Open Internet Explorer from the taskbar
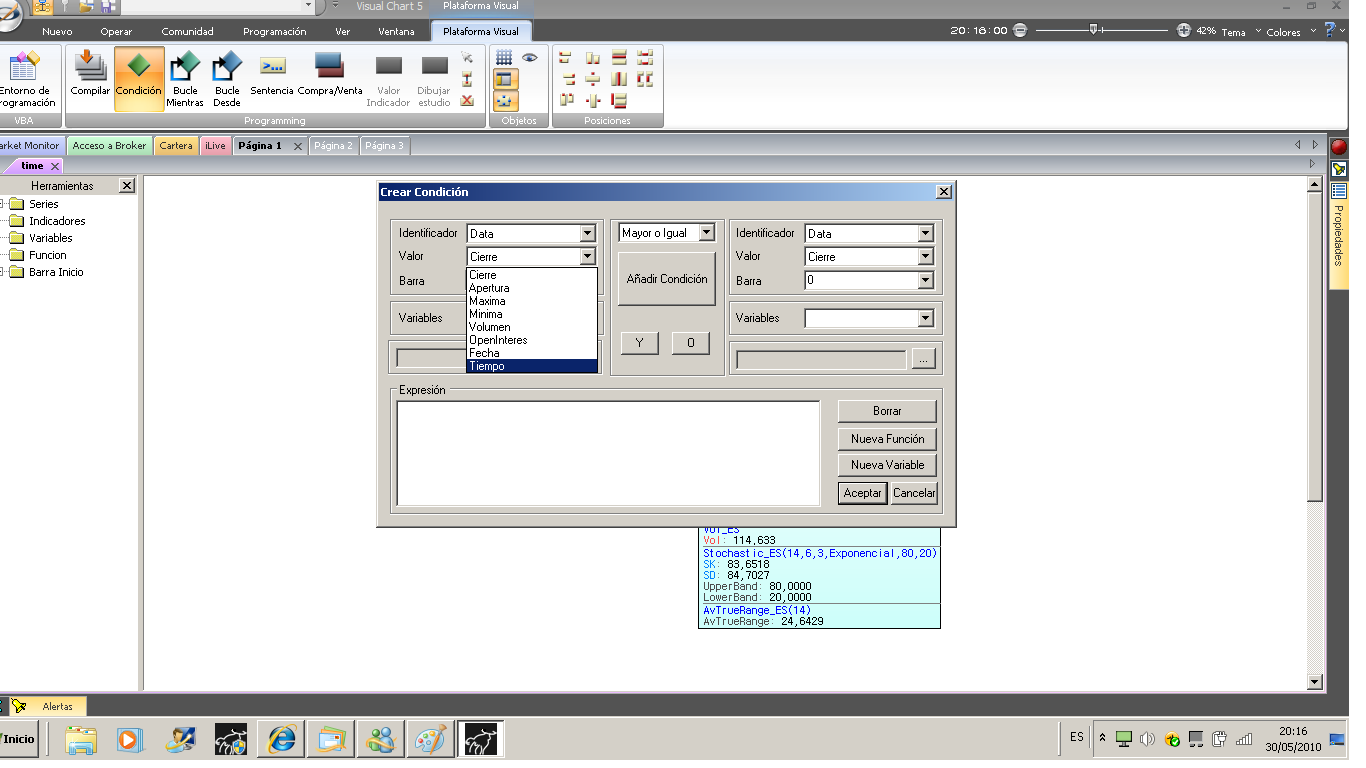This screenshot has height=768, width=1366. 281,740
